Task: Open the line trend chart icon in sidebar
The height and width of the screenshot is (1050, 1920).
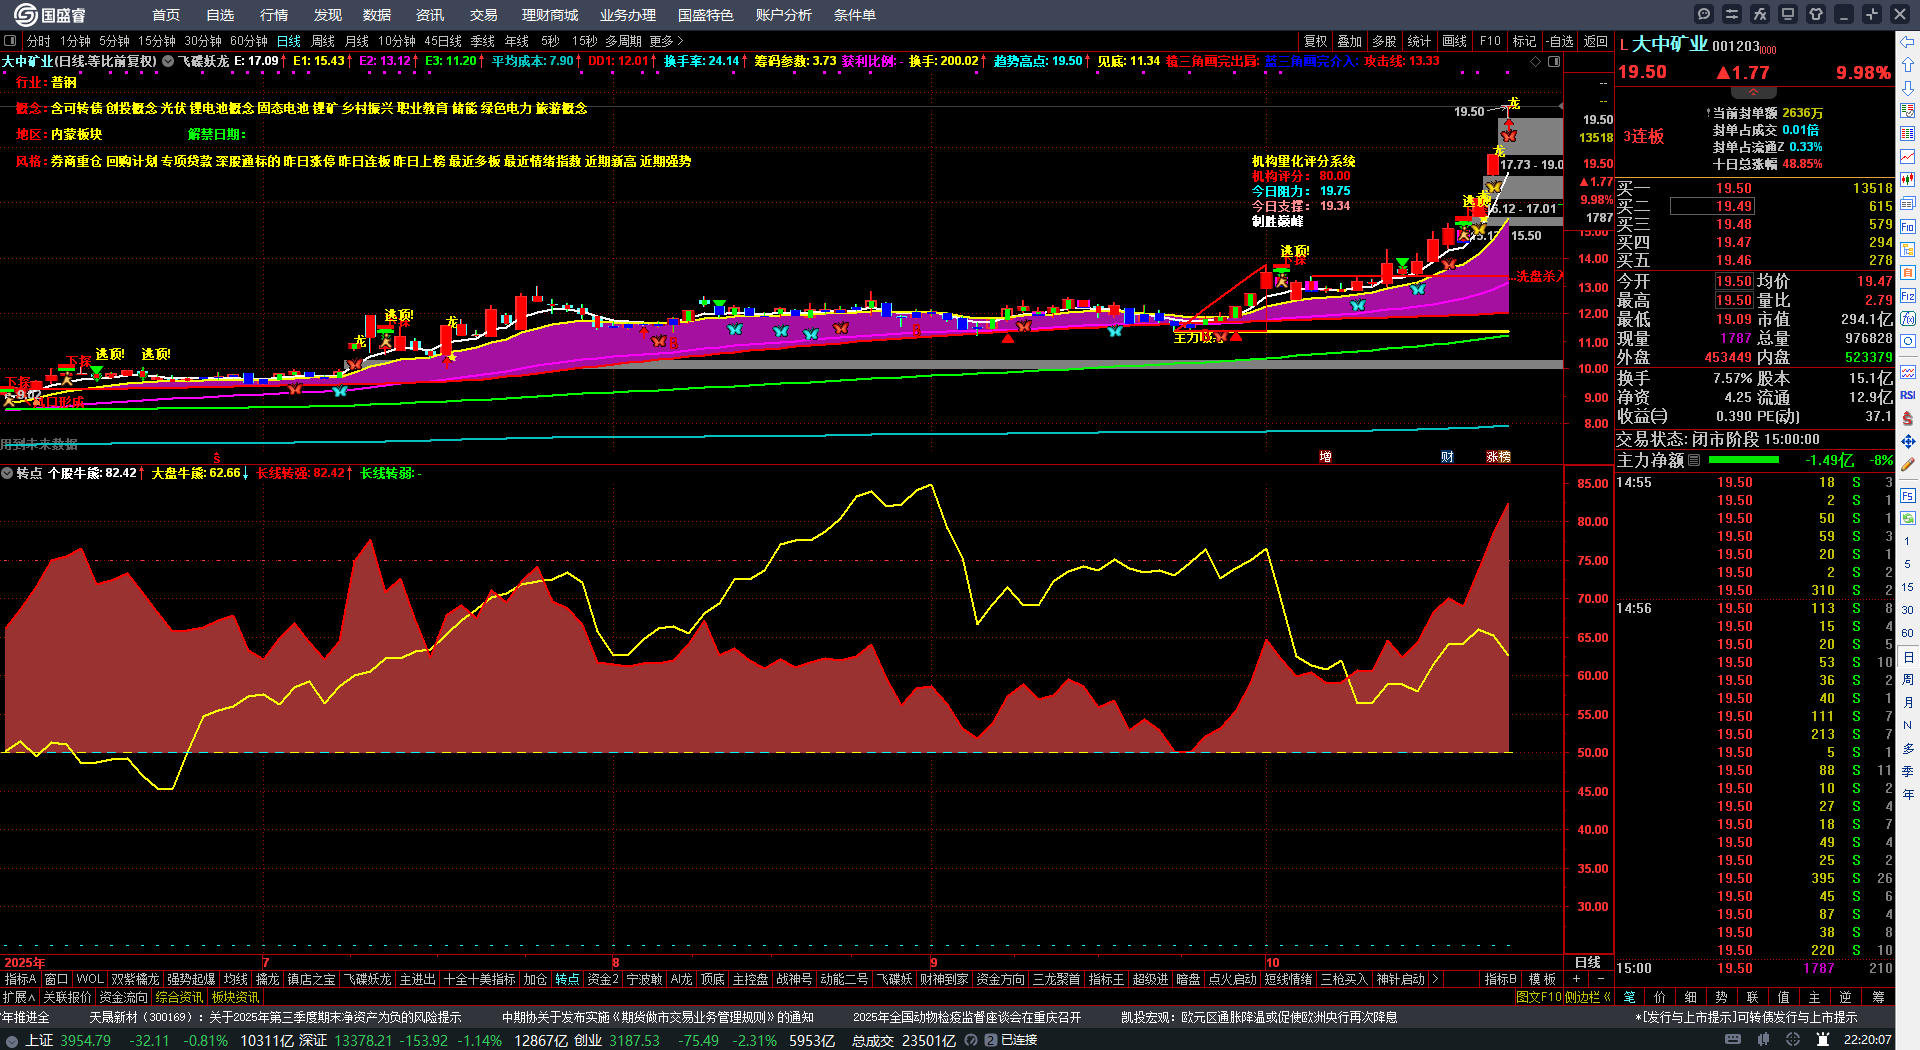Action: [1908, 157]
